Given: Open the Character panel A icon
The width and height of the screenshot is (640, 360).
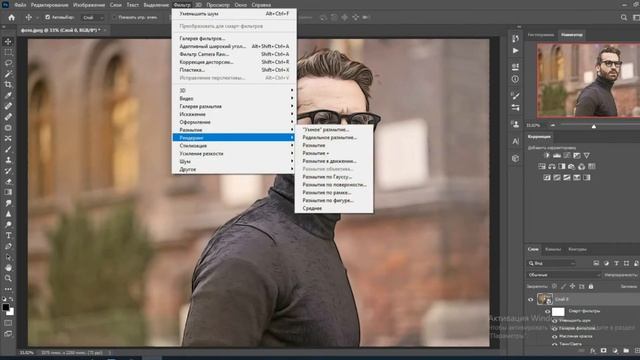Looking at the screenshot, I should tap(516, 141).
